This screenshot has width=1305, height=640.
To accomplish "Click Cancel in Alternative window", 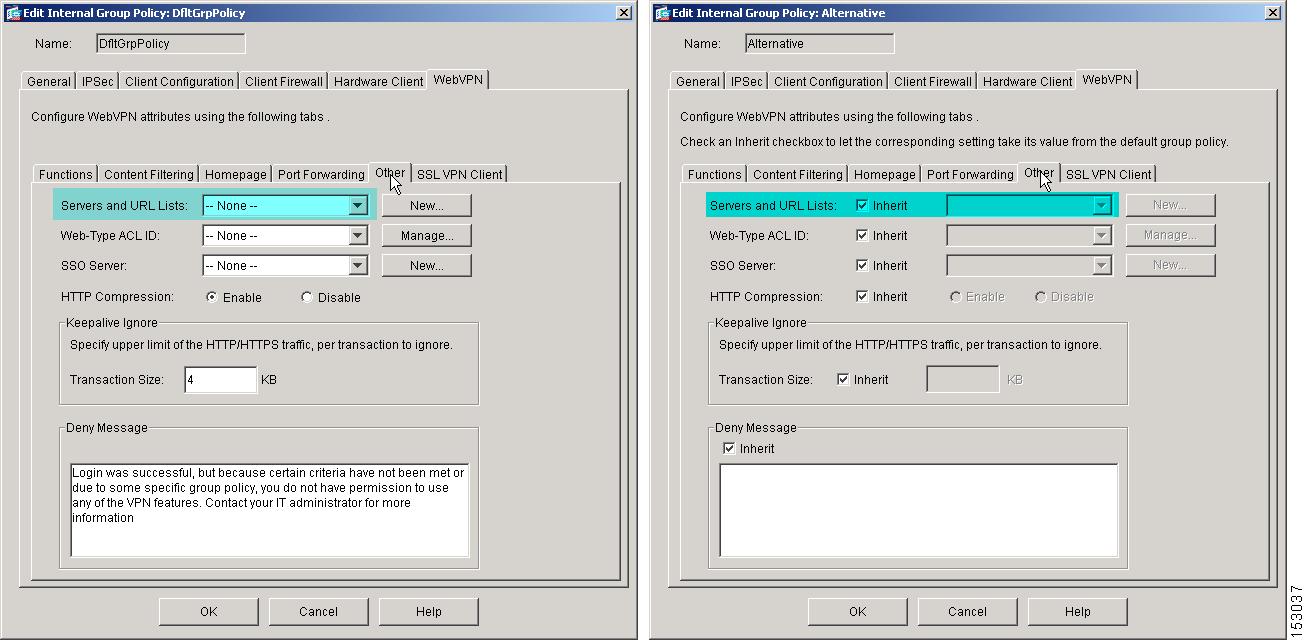I will 967,611.
